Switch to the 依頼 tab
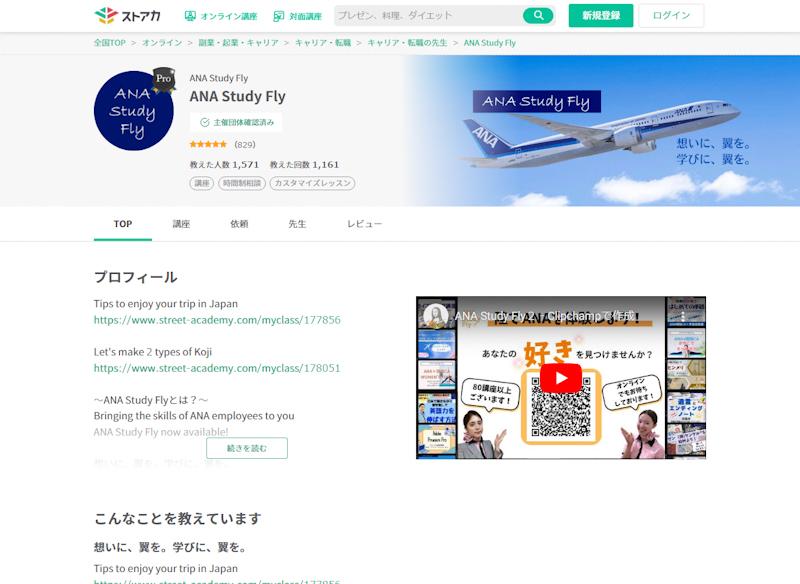Viewport: 800px width, 584px height. [239, 224]
